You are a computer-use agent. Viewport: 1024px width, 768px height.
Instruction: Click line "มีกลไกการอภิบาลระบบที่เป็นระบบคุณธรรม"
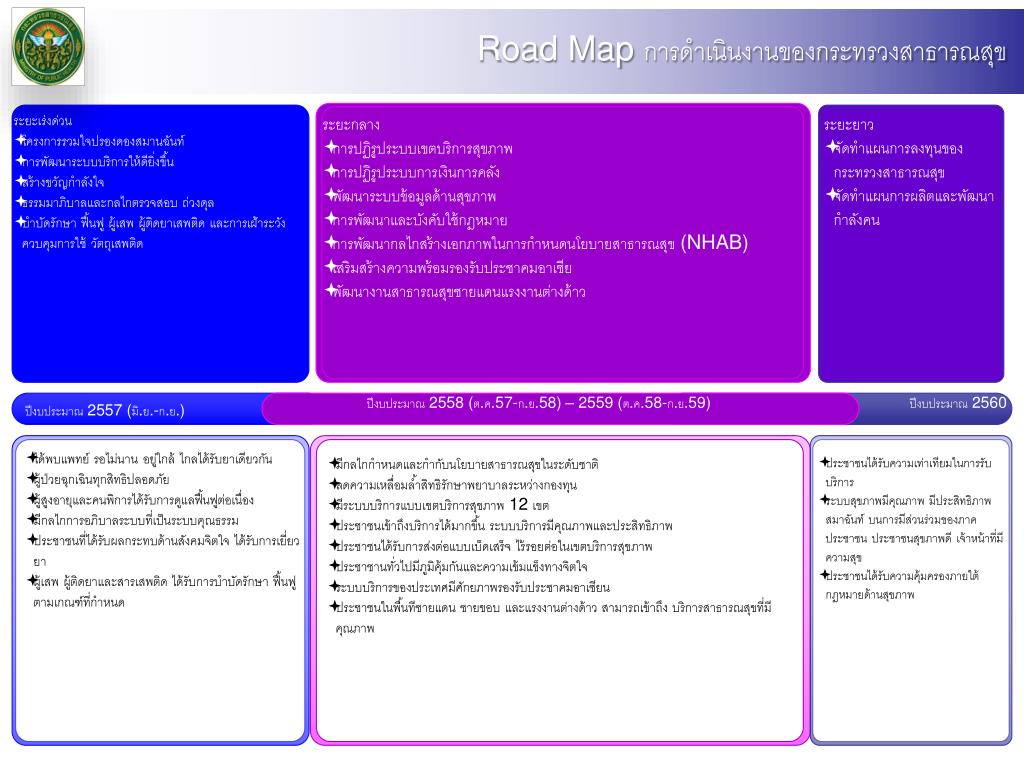[136, 520]
